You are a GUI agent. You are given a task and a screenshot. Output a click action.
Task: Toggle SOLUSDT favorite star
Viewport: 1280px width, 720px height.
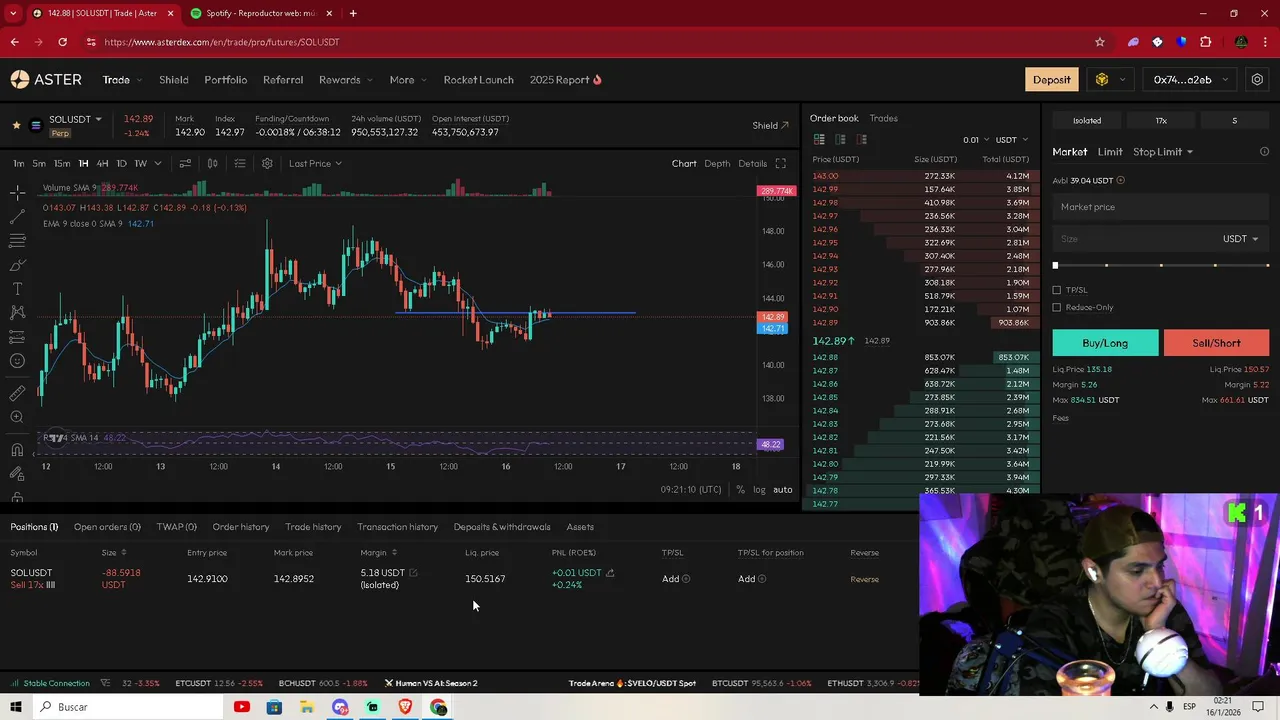coord(16,125)
